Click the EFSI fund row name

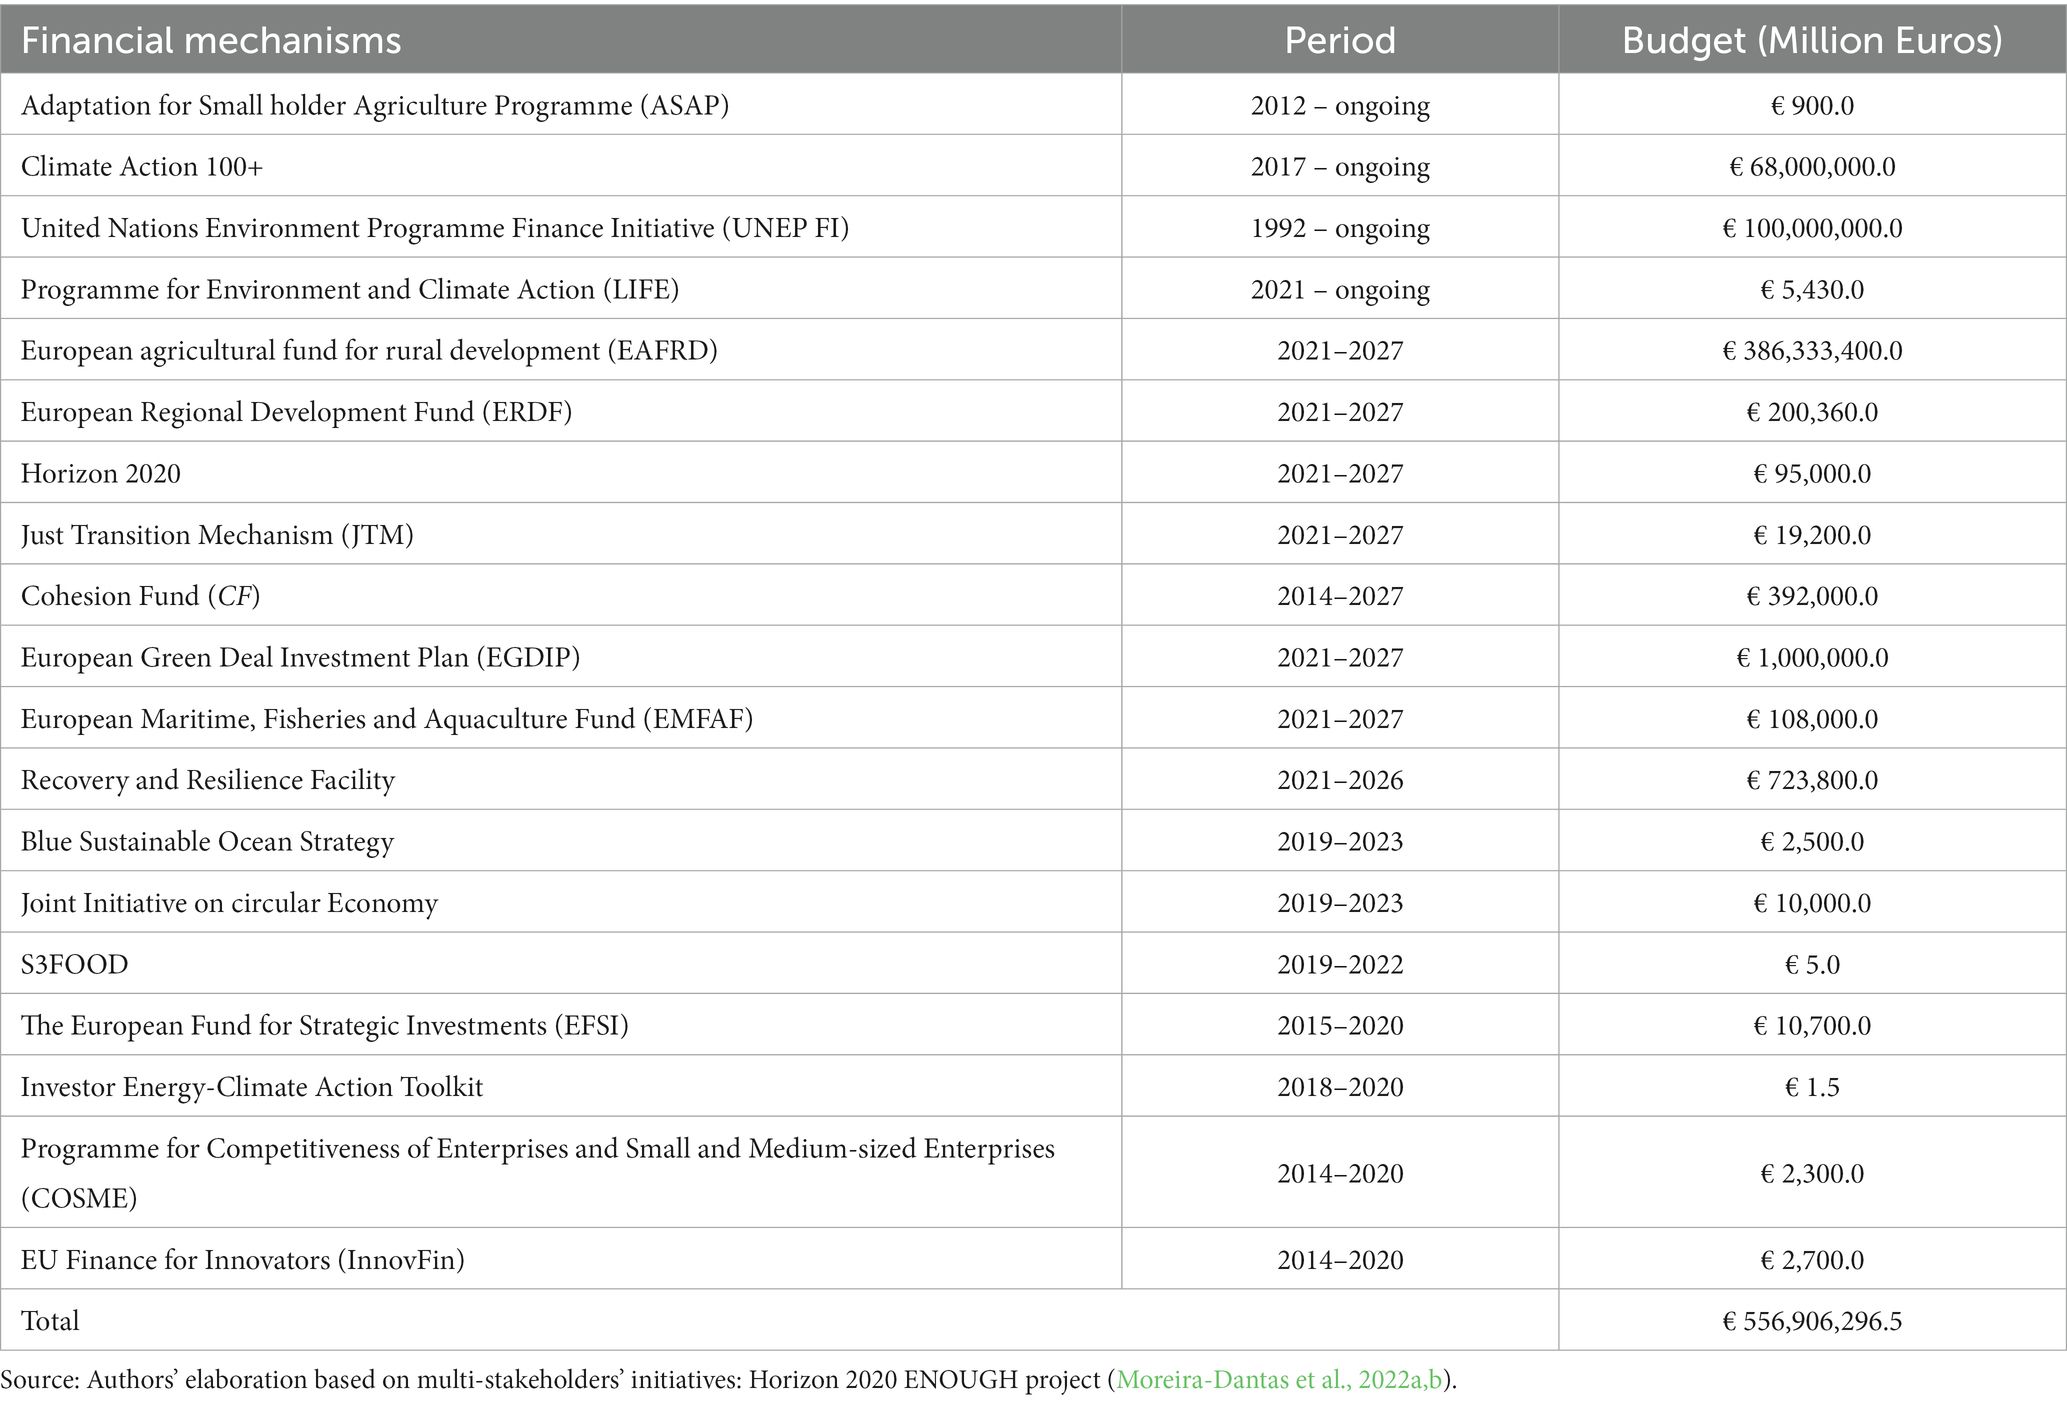(325, 1026)
